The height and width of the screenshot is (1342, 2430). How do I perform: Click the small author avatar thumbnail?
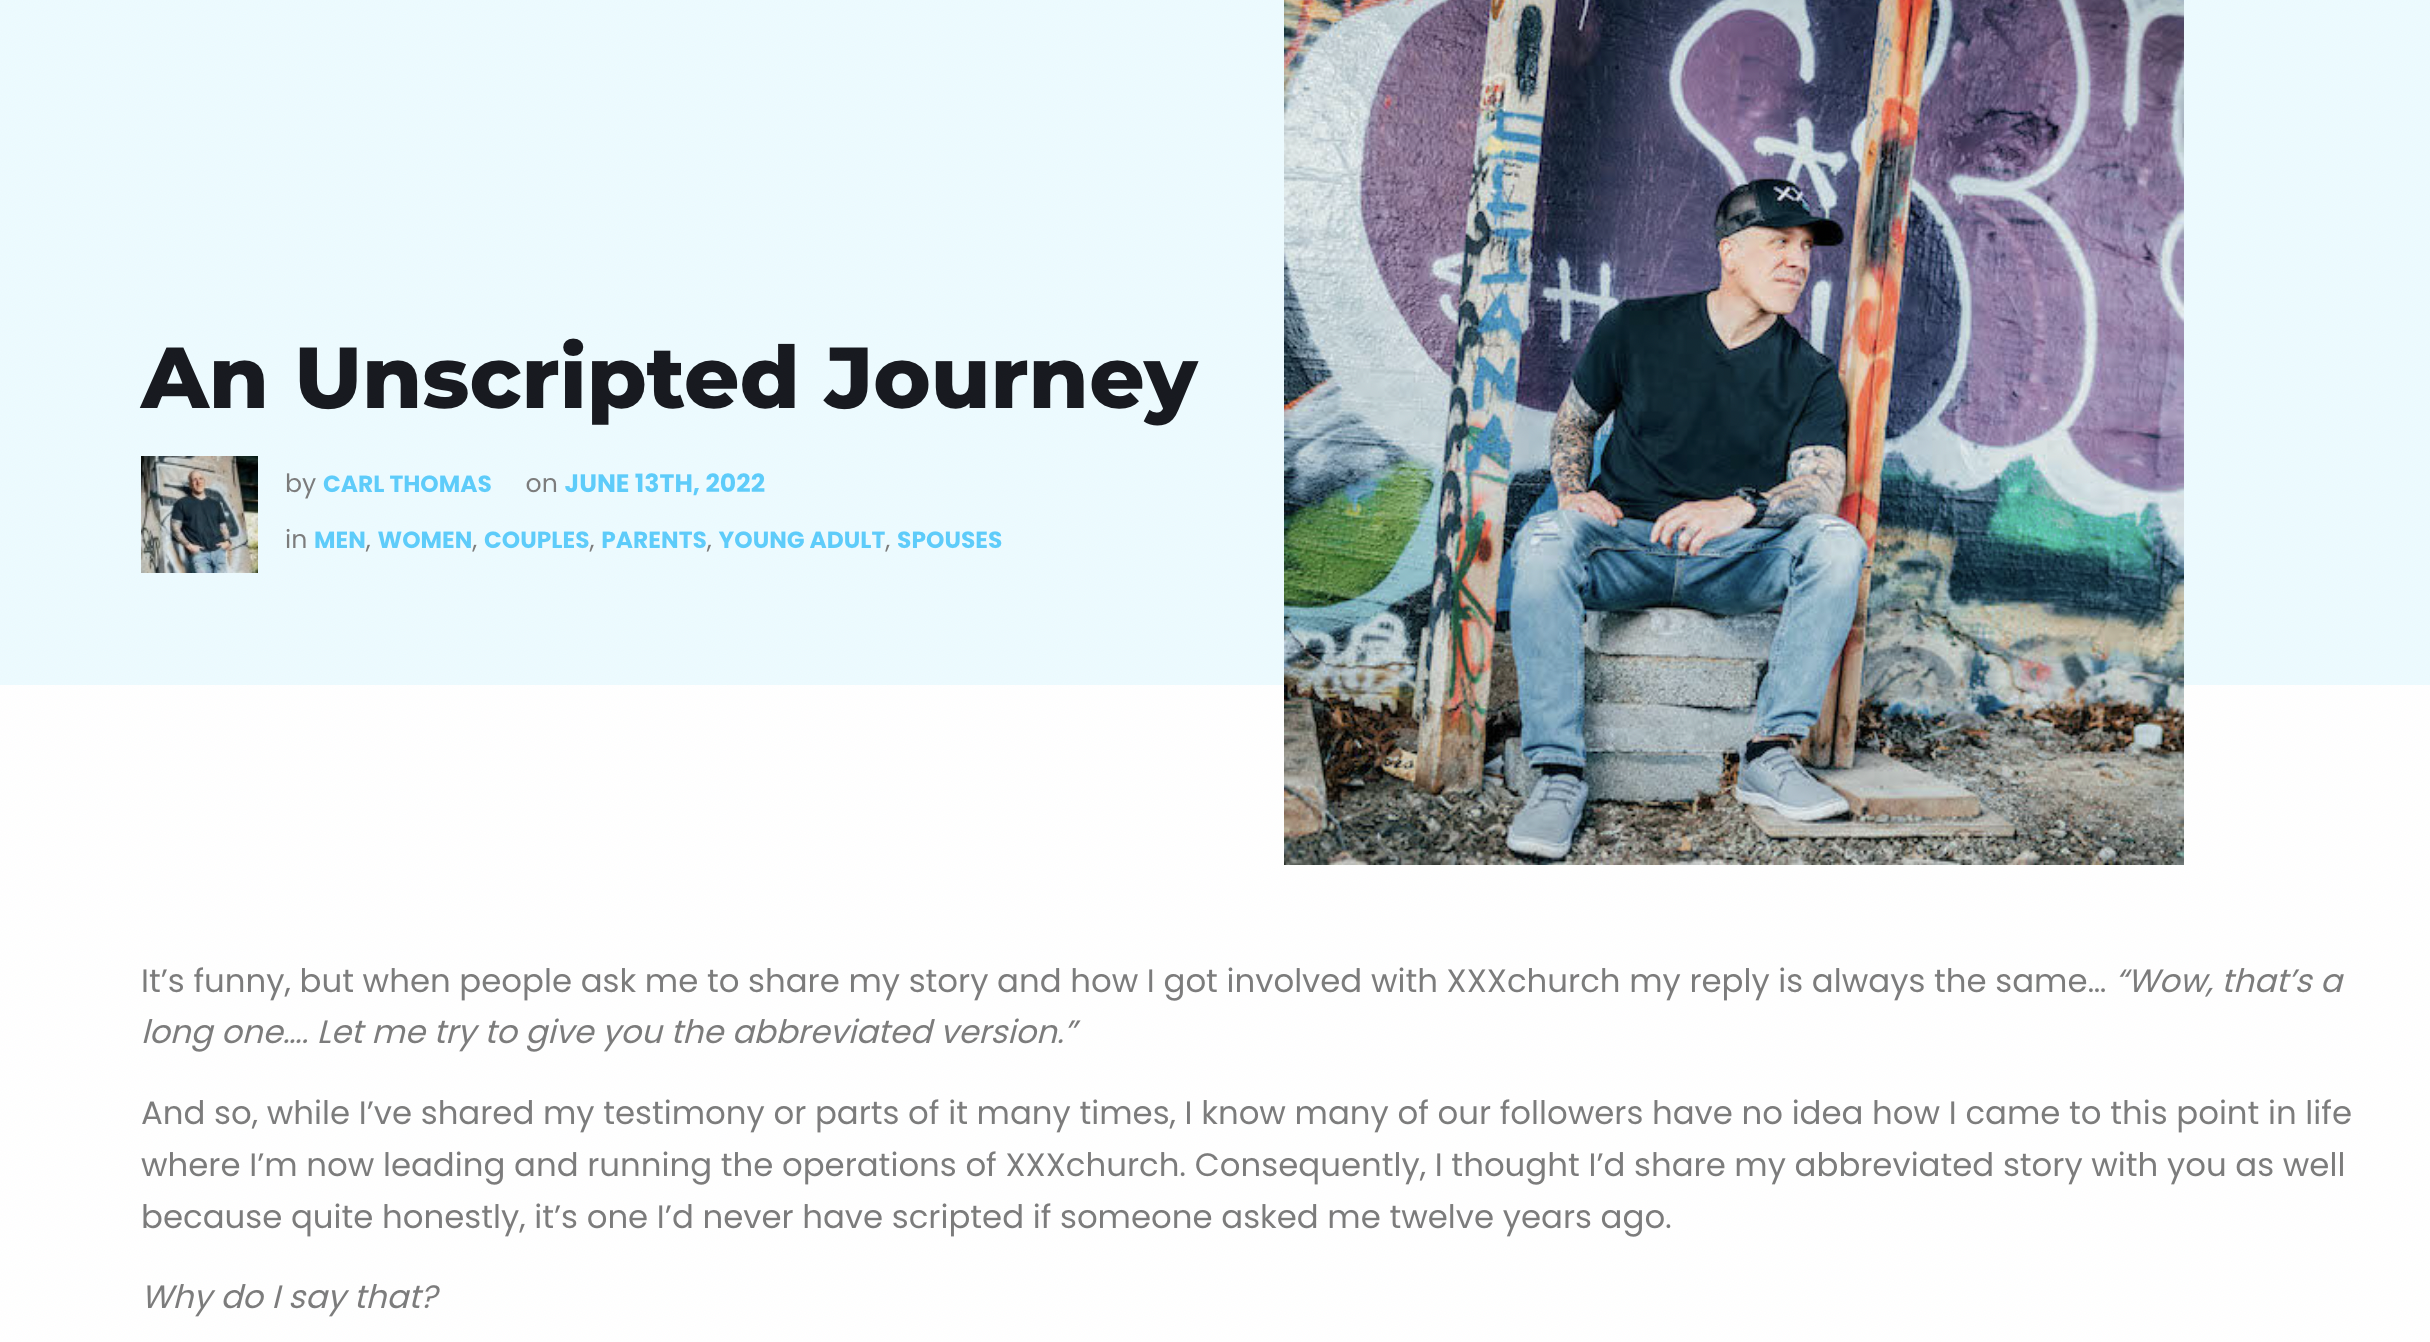(199, 514)
